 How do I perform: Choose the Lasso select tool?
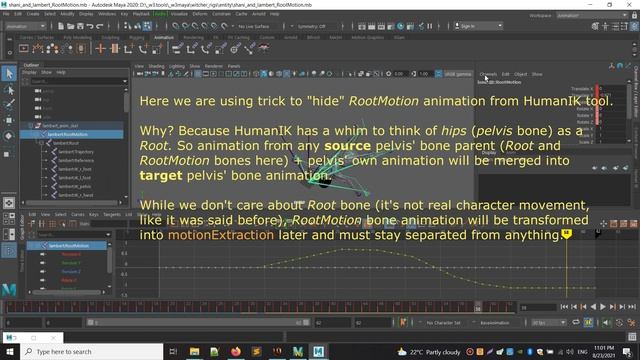tap(9, 90)
